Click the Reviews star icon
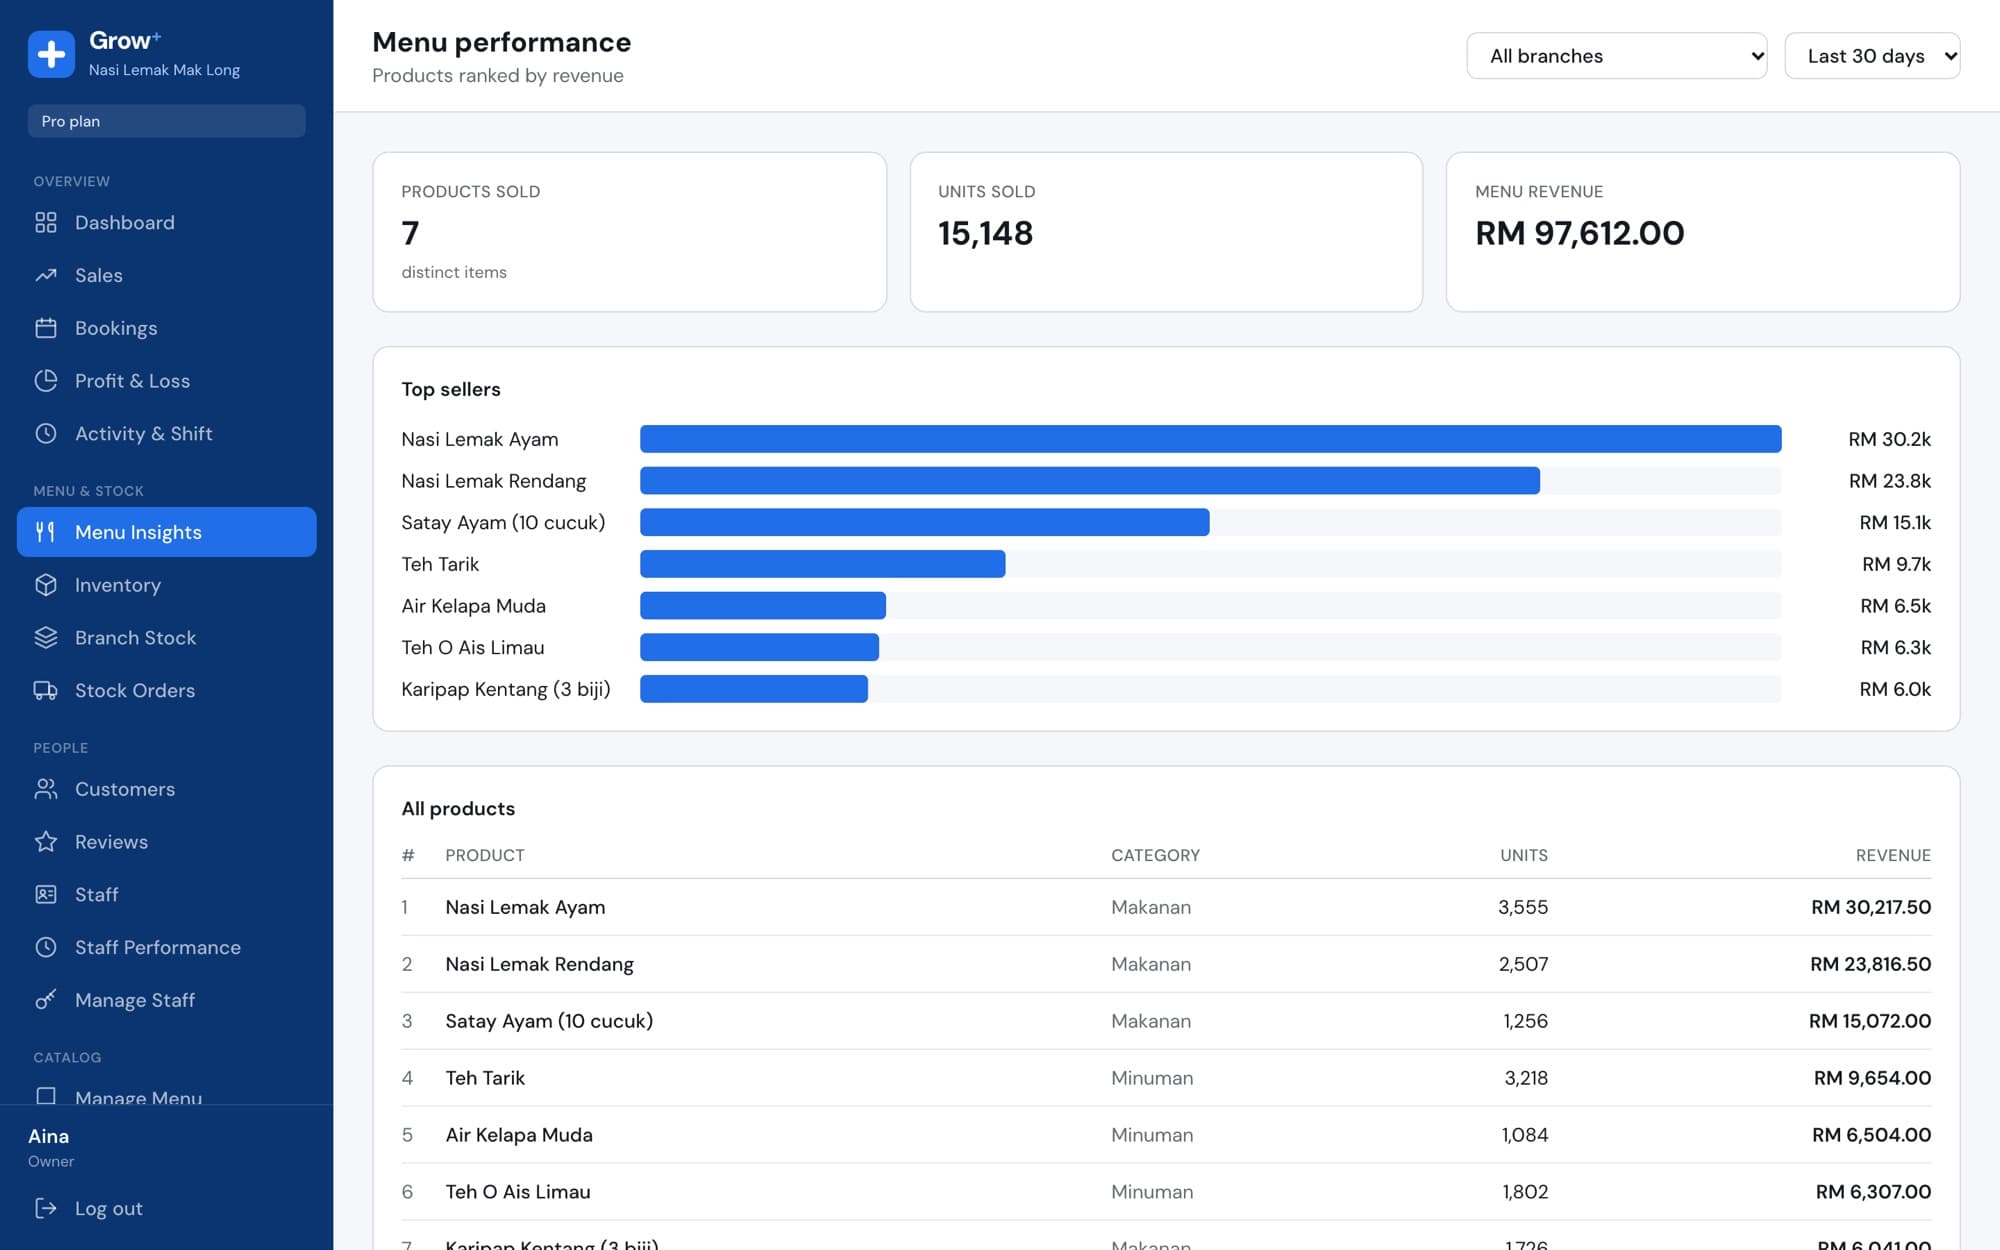Screen dimensions: 2000x1250 (46, 842)
